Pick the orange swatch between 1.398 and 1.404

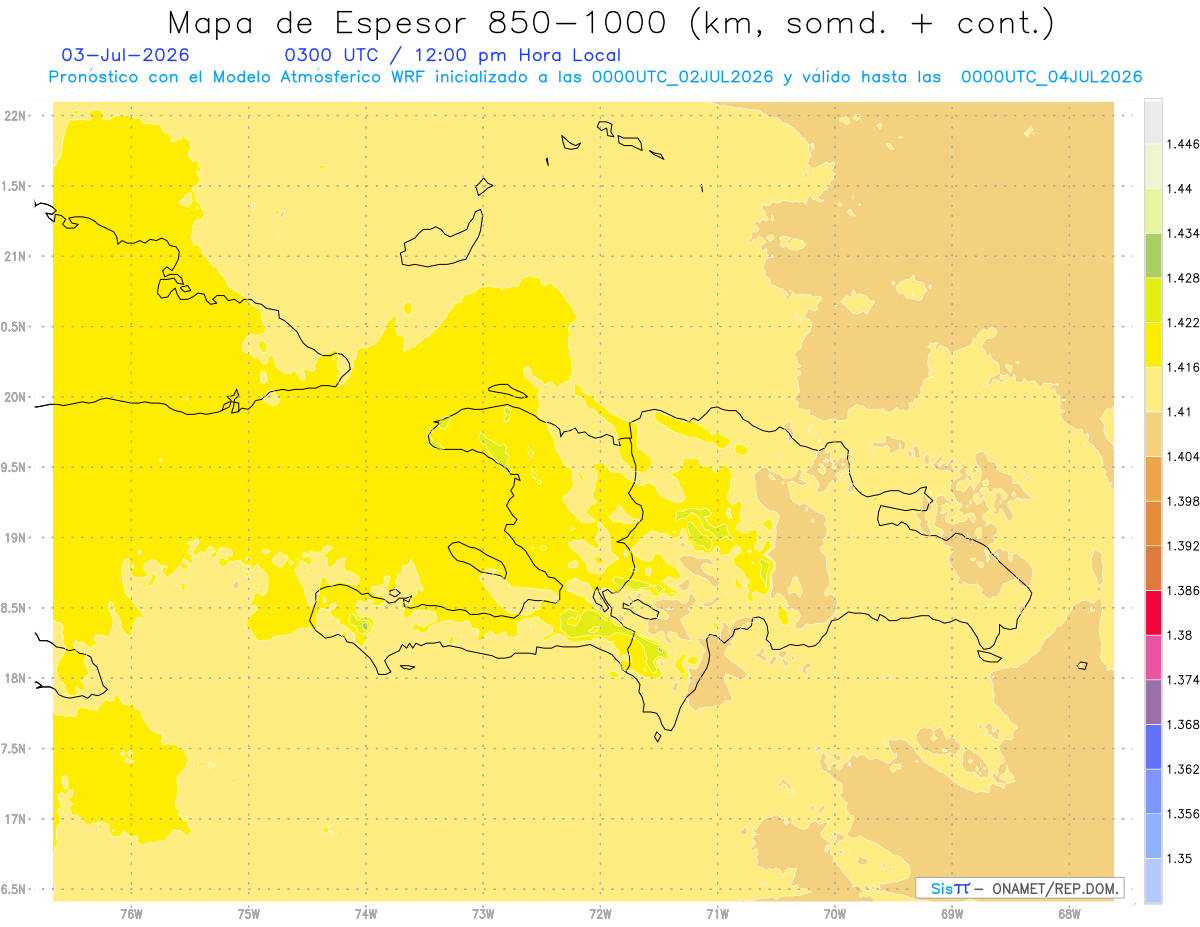(x=1153, y=478)
